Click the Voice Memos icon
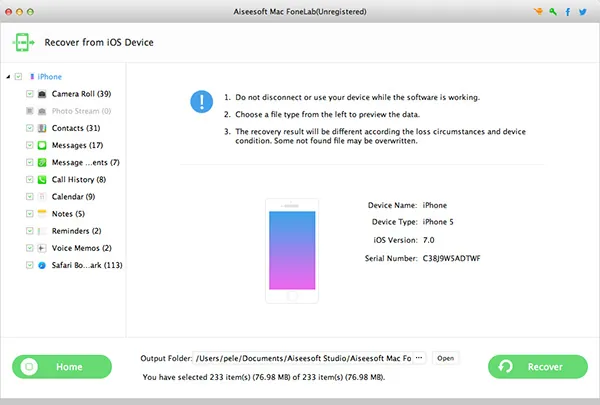Image resolution: width=600 pixels, height=405 pixels. pyautogui.click(x=42, y=248)
